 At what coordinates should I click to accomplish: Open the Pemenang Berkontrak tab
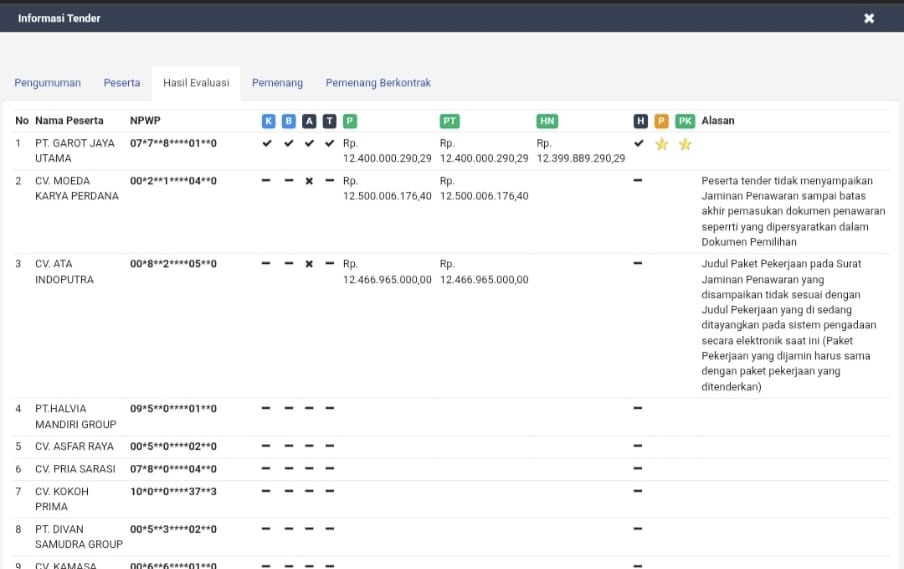pyautogui.click(x=378, y=82)
